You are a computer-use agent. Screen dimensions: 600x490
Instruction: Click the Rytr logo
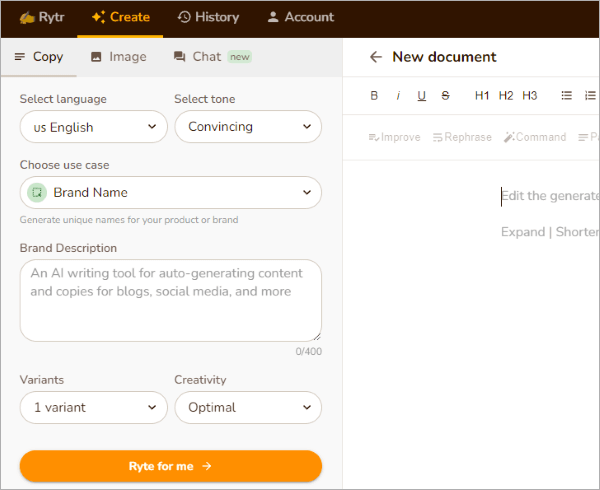pos(42,17)
